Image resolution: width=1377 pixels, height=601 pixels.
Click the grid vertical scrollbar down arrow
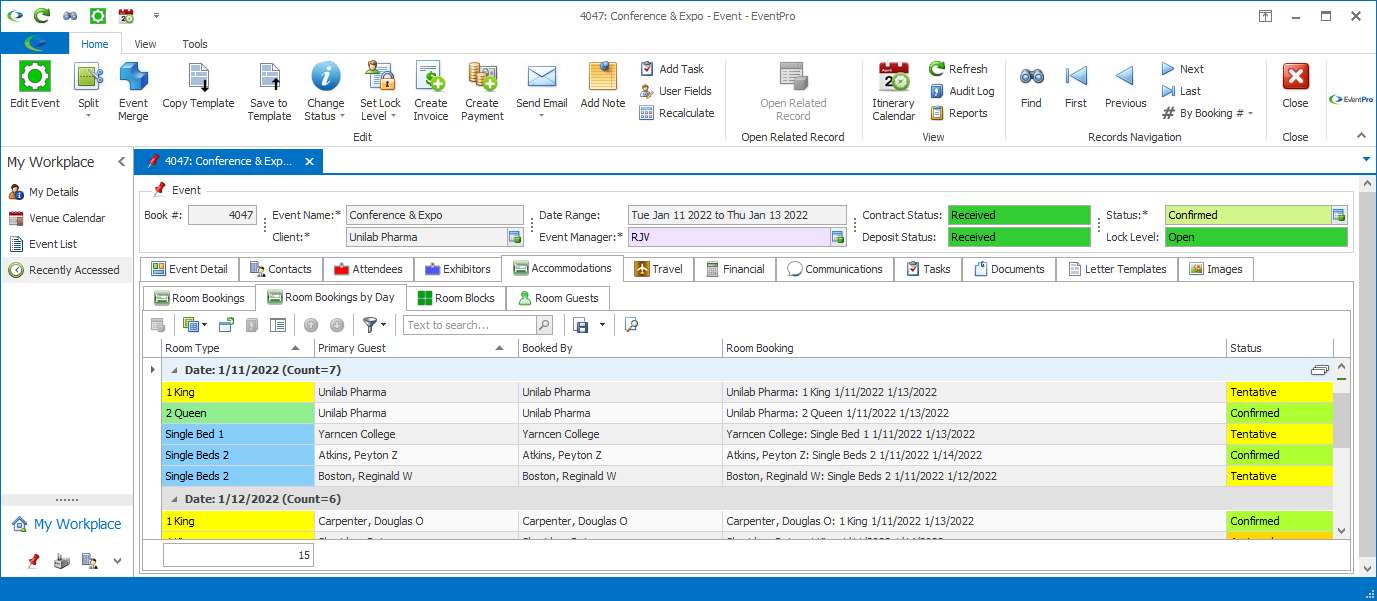(1341, 532)
